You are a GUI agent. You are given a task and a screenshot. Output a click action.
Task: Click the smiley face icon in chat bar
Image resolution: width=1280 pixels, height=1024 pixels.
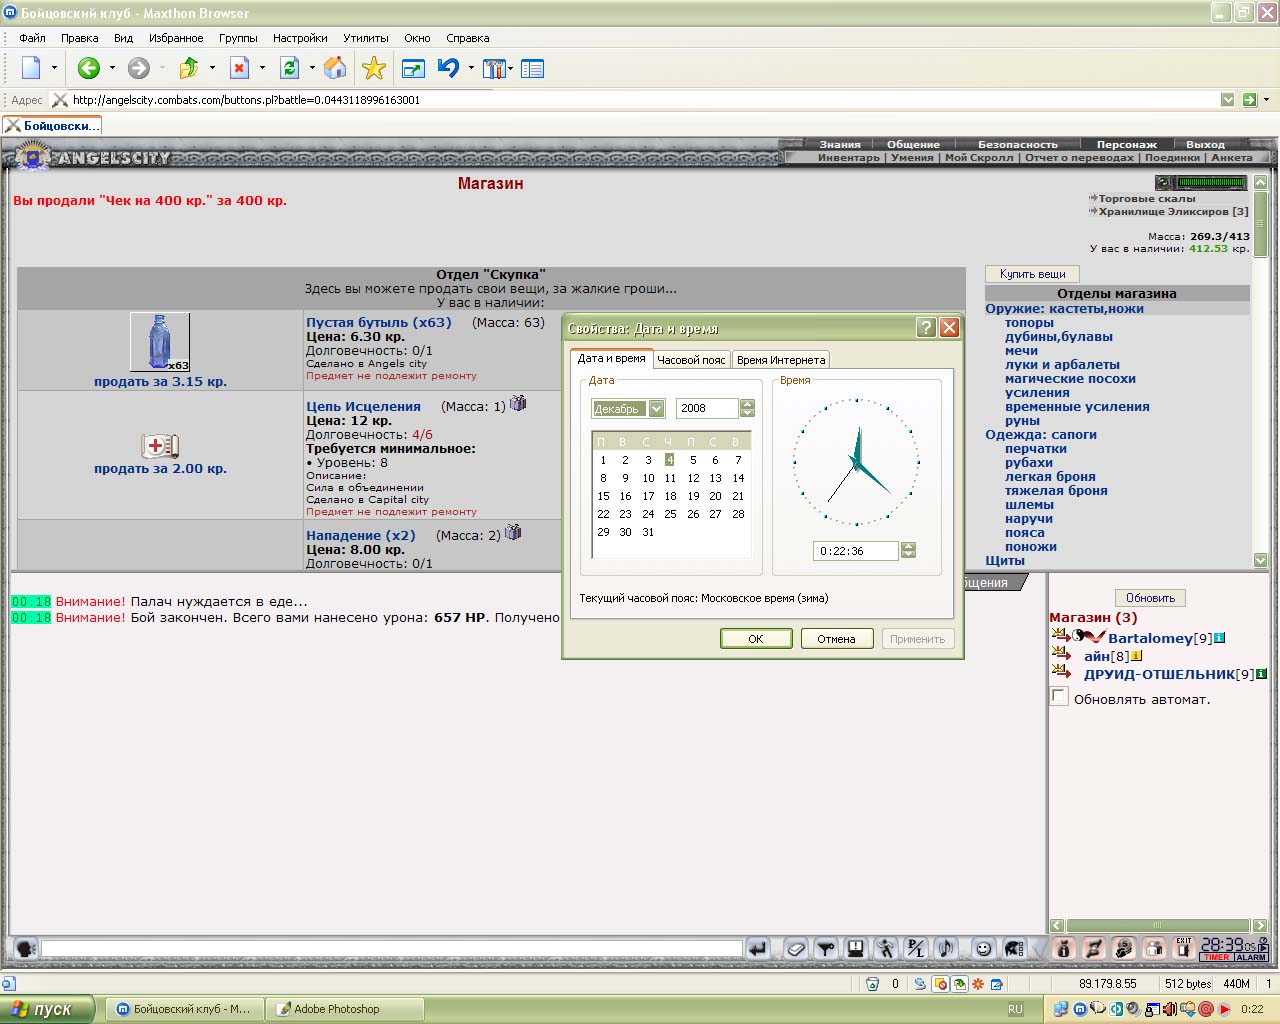tap(983, 948)
